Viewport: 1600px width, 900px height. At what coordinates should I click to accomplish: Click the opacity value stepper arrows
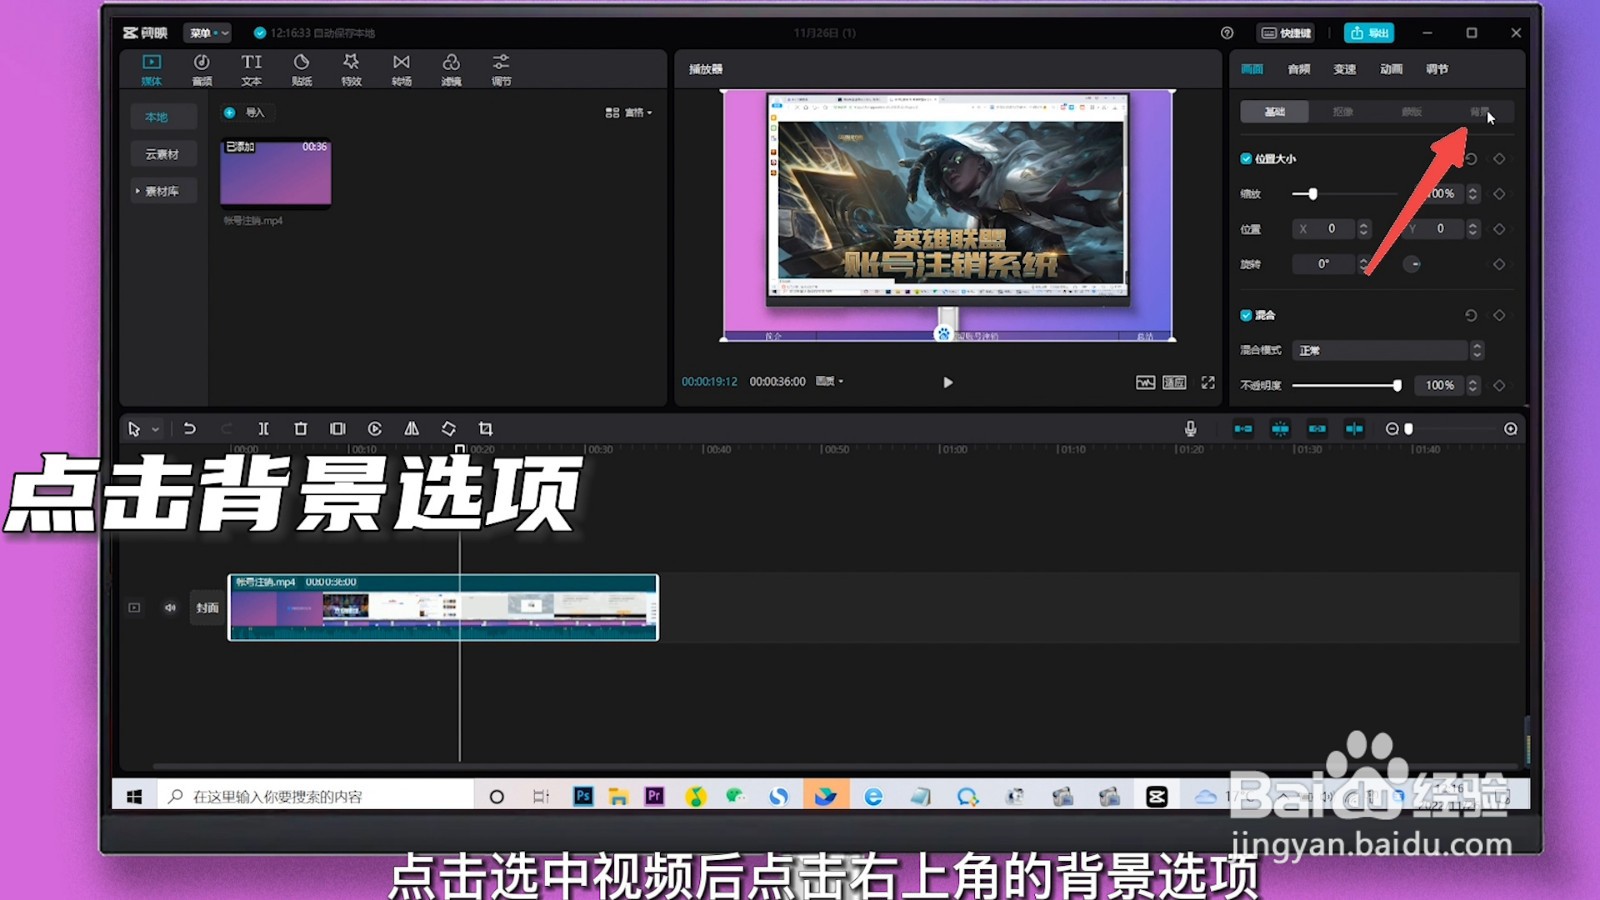tap(1473, 385)
